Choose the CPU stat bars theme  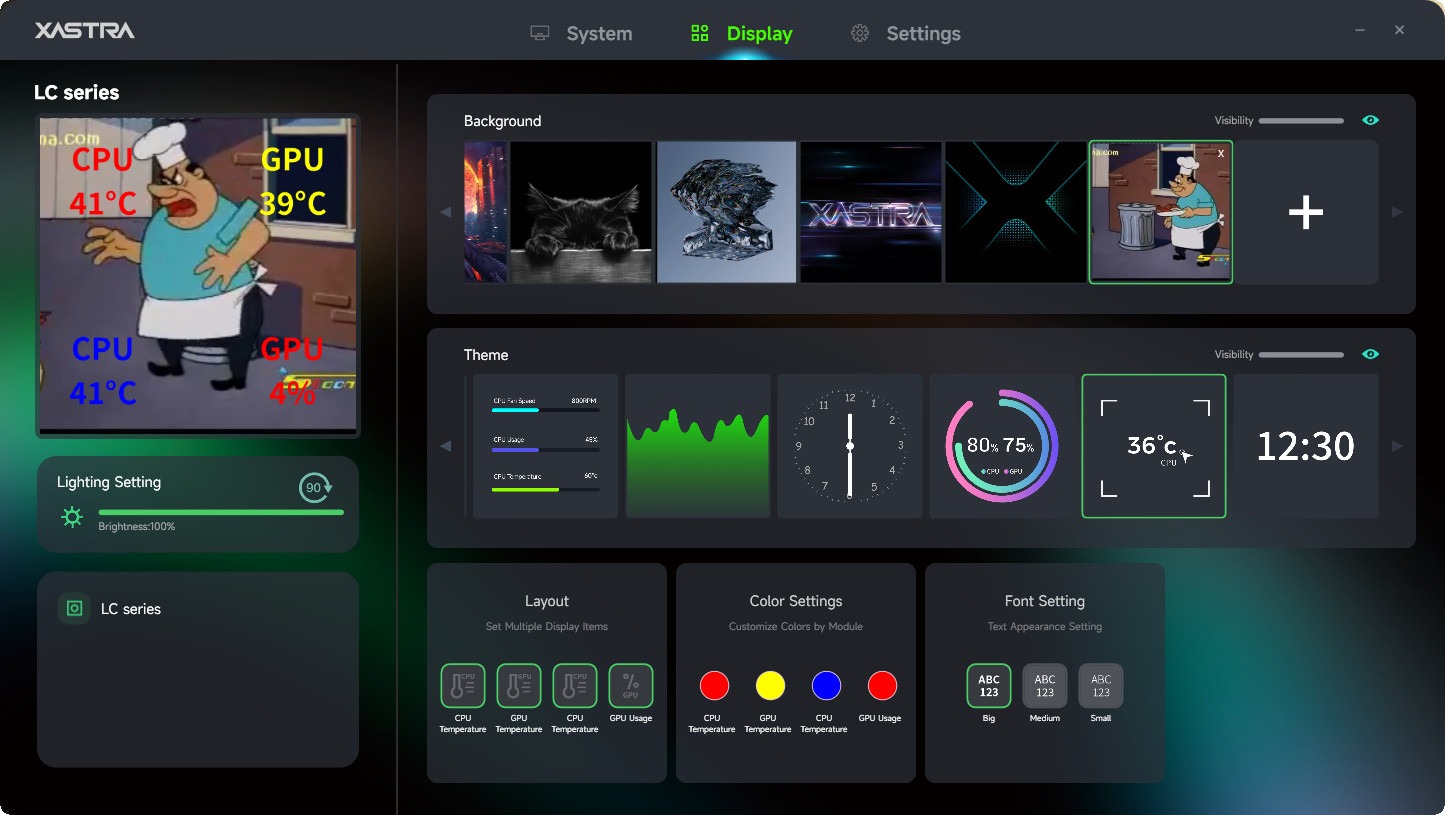[545, 446]
